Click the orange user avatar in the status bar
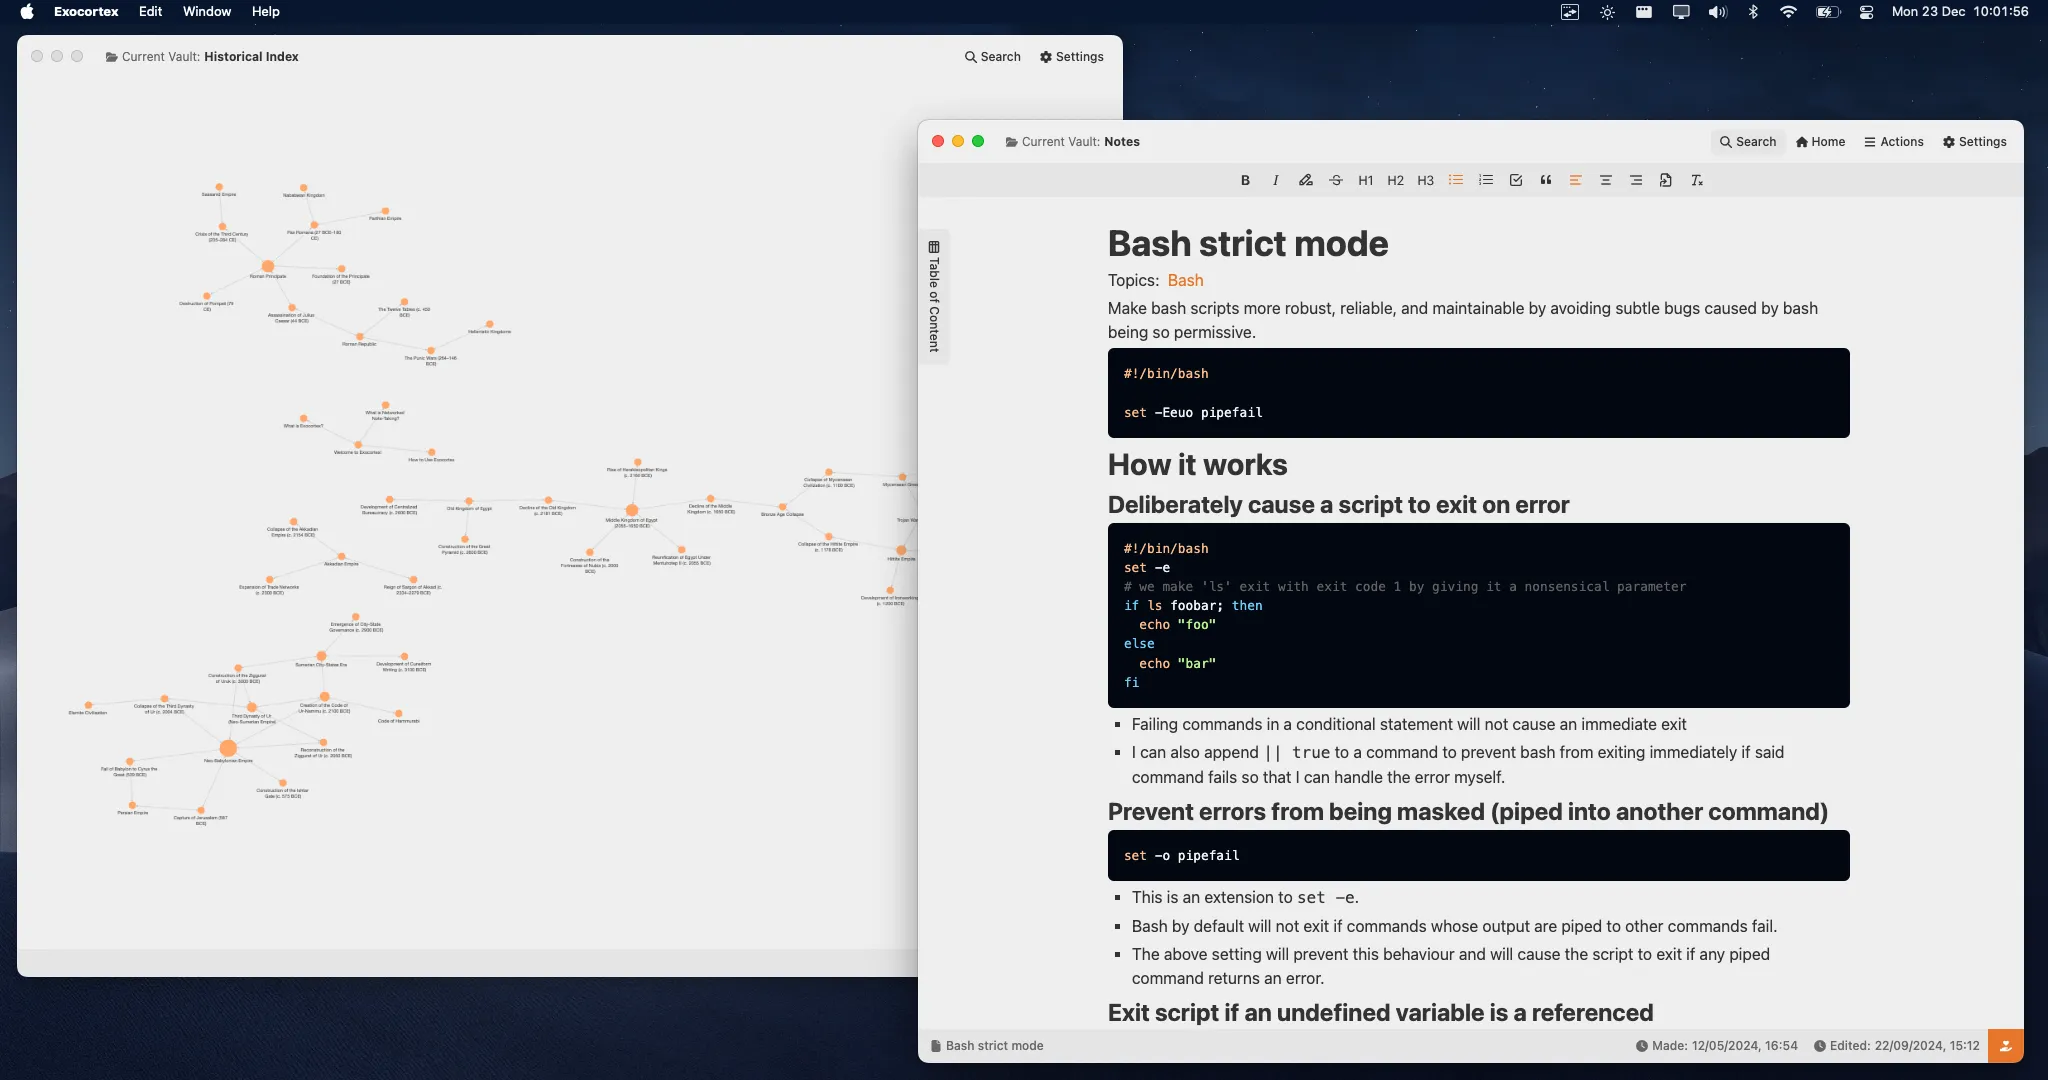Image resolution: width=2048 pixels, height=1080 pixels. click(x=2005, y=1045)
